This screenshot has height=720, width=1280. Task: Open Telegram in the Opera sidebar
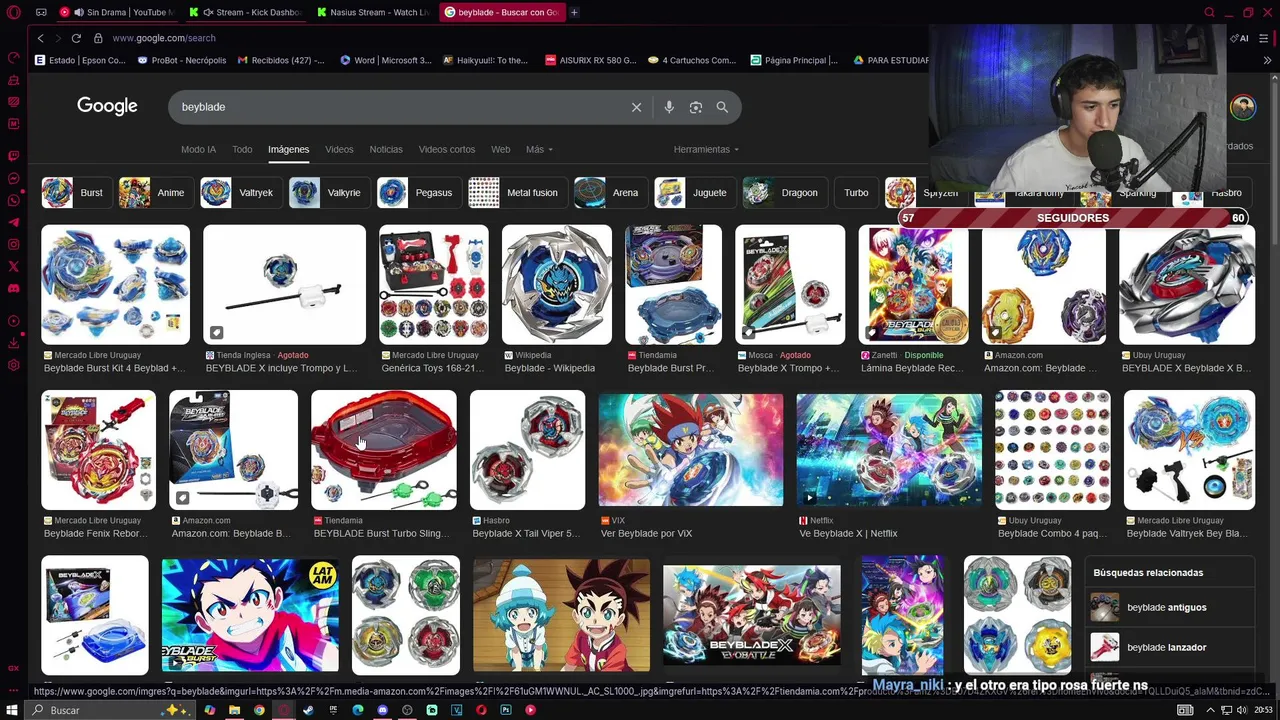[14, 222]
